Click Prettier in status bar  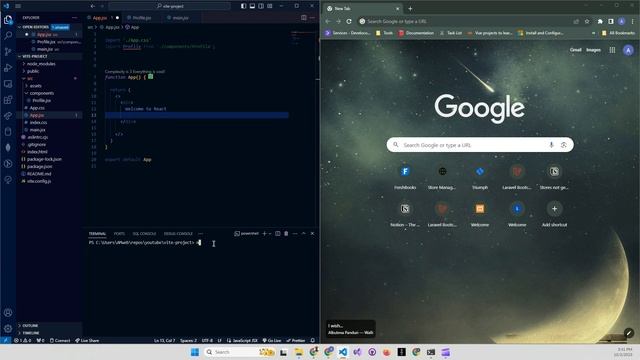tap(296, 340)
